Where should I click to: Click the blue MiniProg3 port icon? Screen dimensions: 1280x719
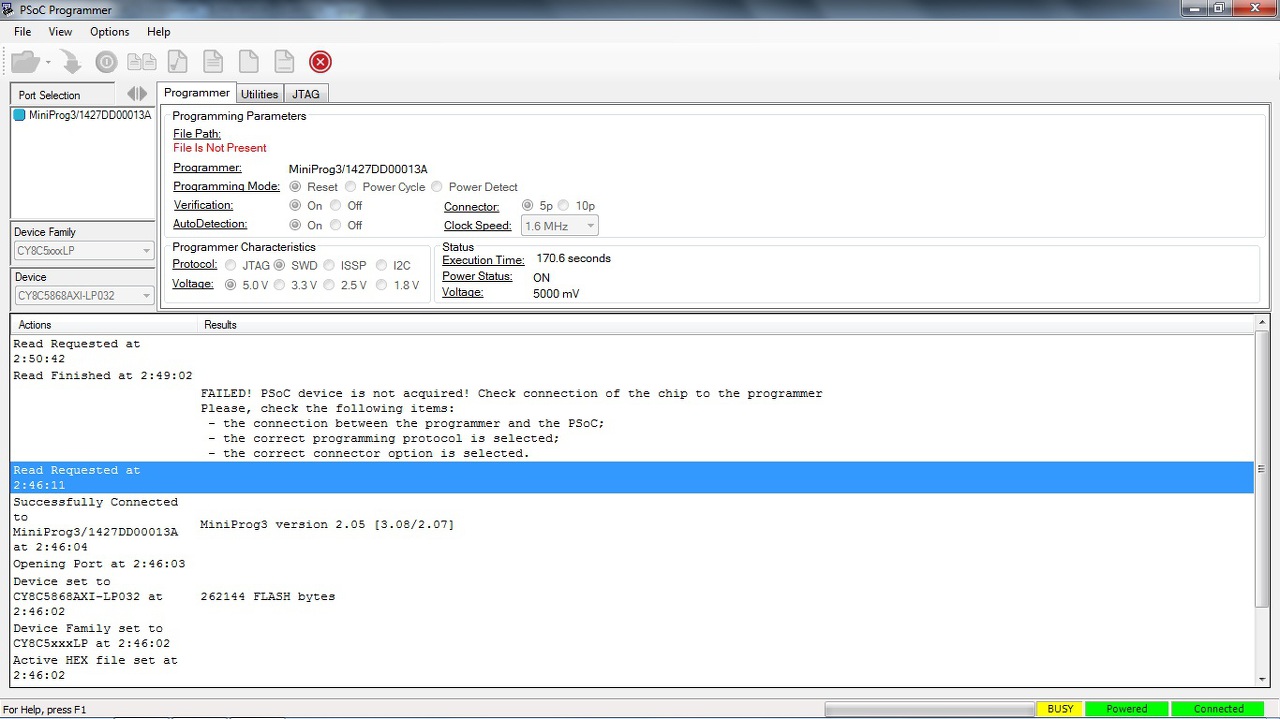(19, 115)
